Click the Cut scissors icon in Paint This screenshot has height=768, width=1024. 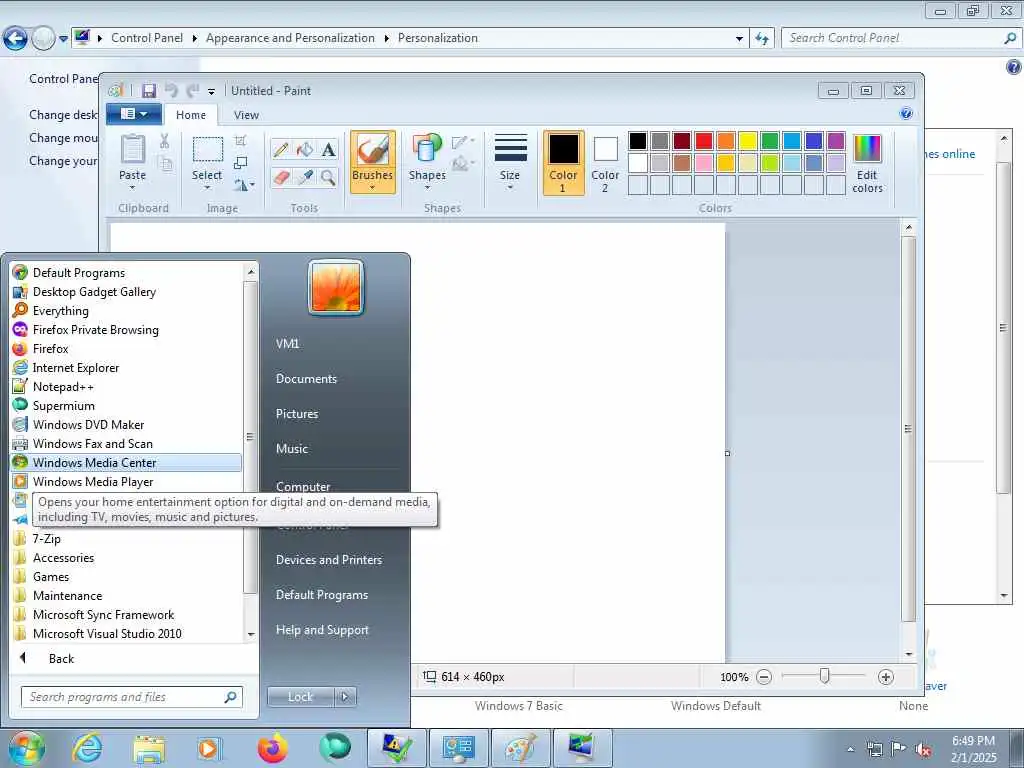click(165, 140)
